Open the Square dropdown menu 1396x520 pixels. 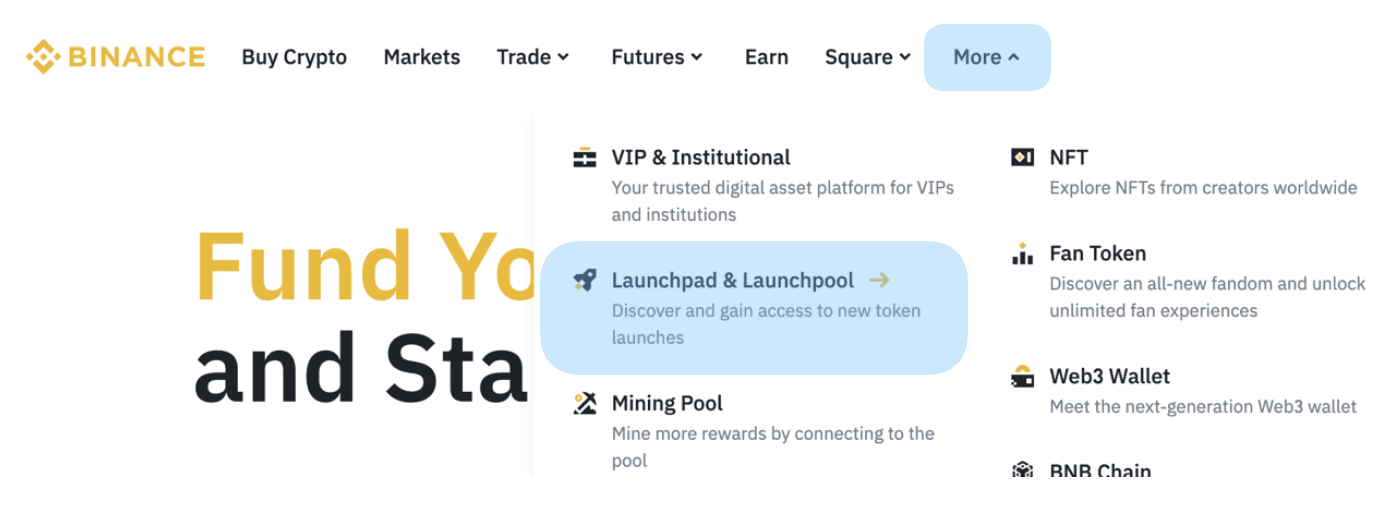click(x=868, y=57)
